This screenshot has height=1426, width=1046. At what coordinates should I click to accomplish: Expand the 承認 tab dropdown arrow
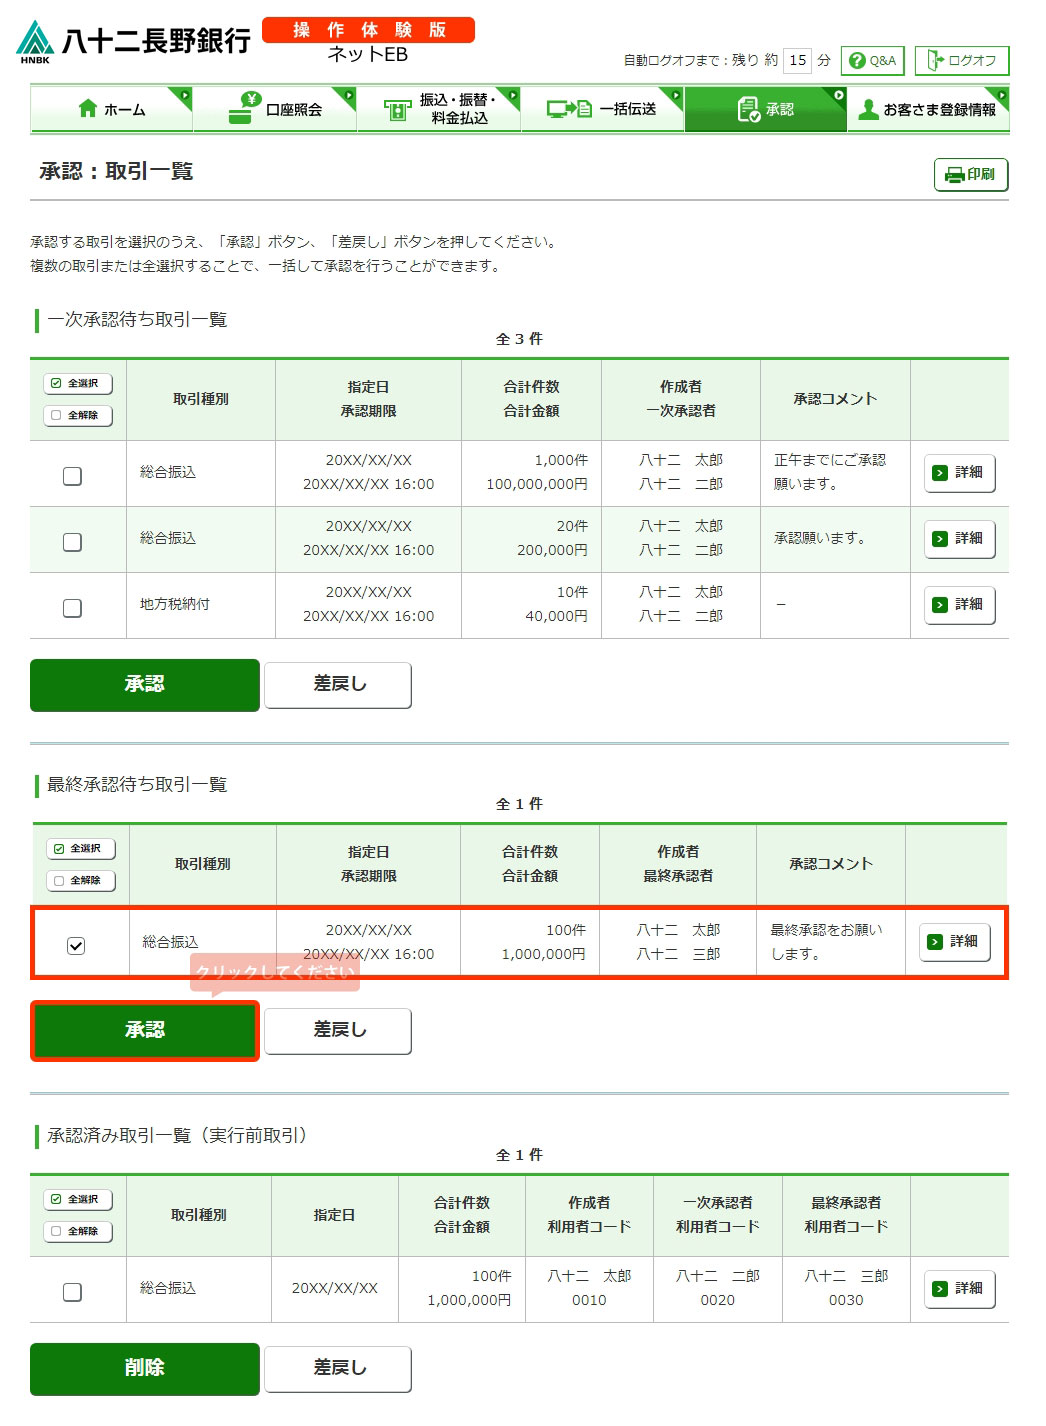838,95
